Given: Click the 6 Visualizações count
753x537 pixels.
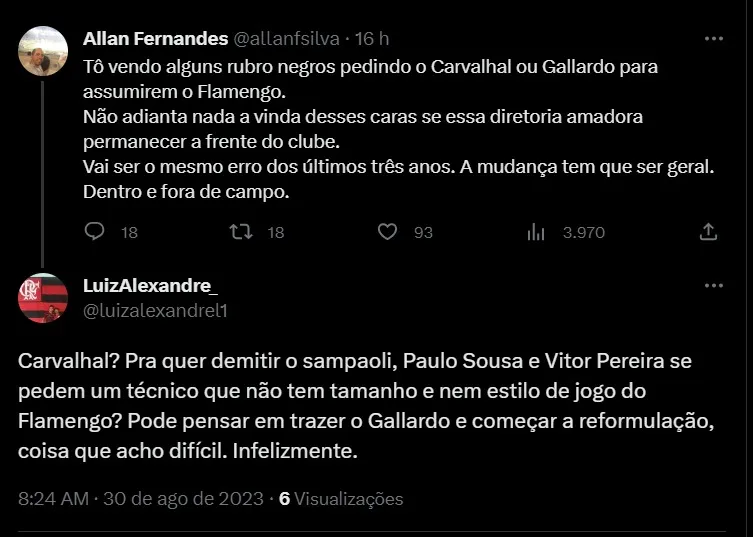Looking at the screenshot, I should click(x=341, y=498).
